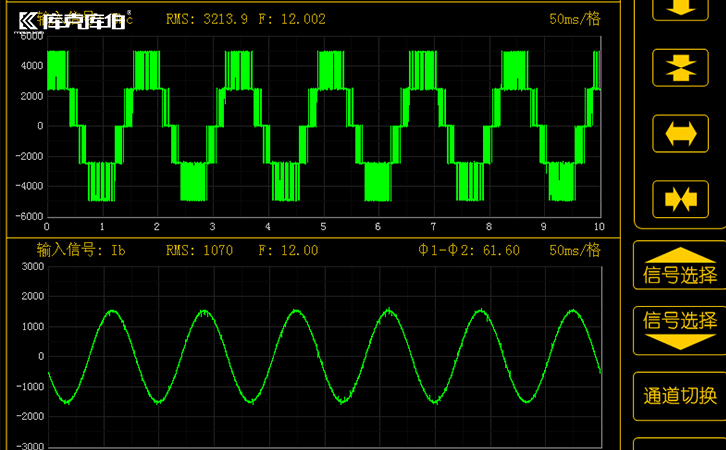Click the Φ1-Φ2: 61.60 phase readout

coord(469,250)
